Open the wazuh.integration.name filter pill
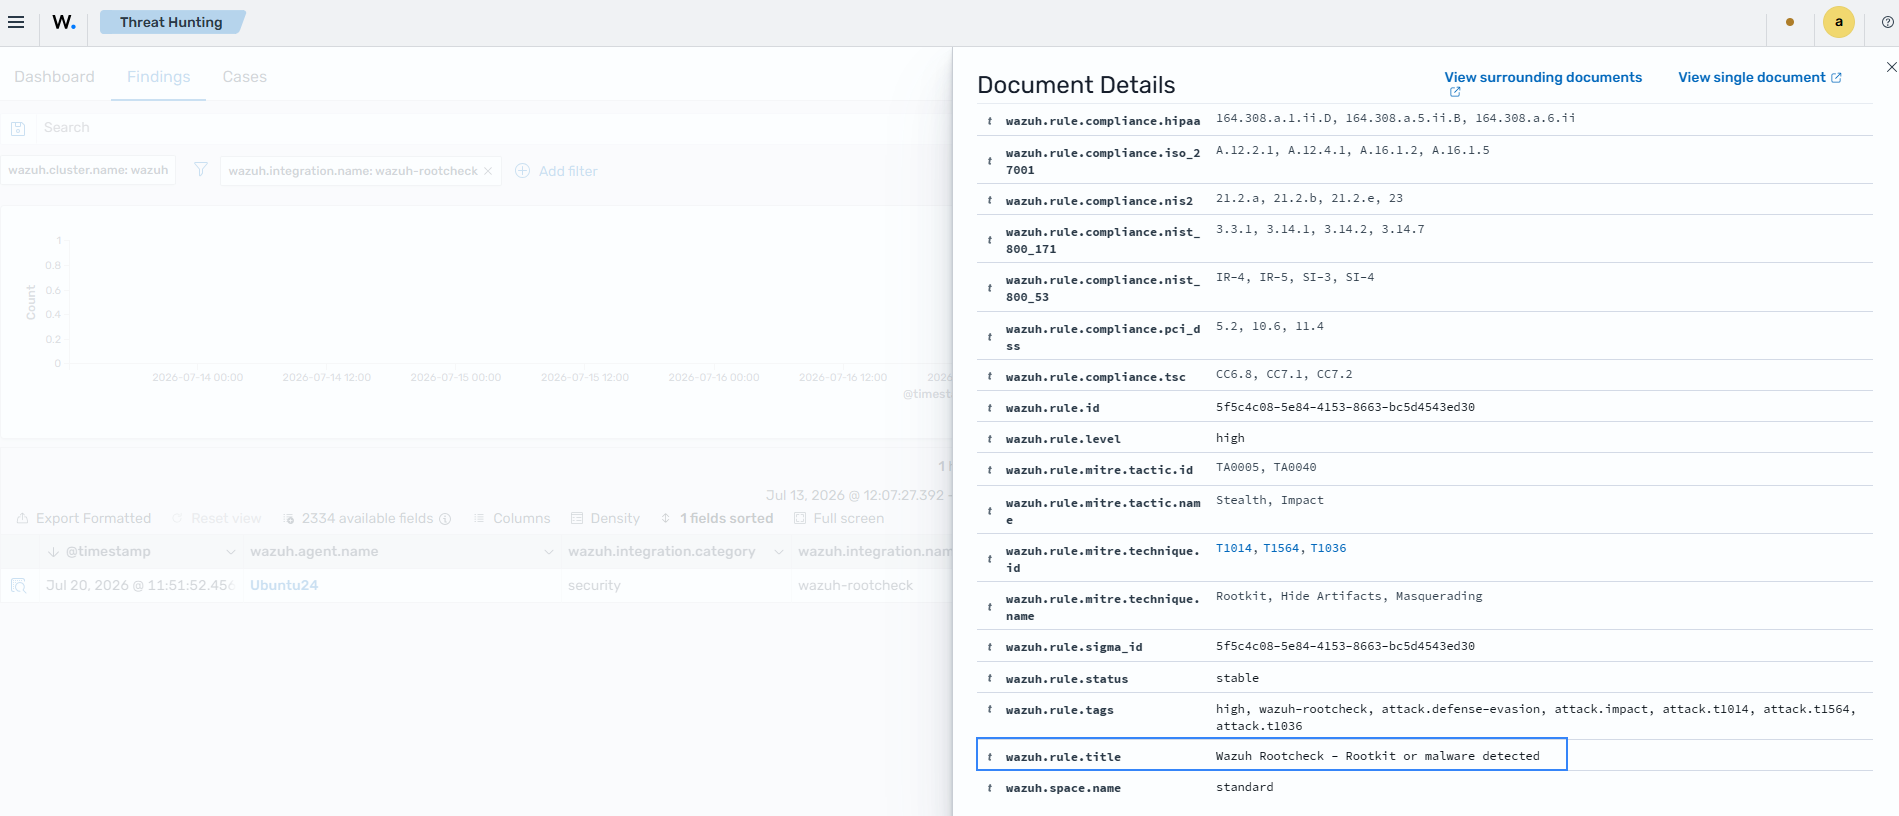 point(353,171)
